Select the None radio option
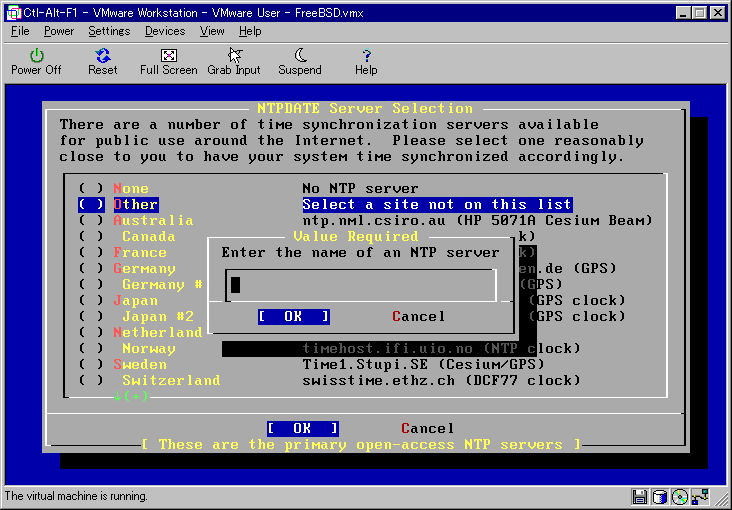This screenshot has height=510, width=732. coord(91,189)
